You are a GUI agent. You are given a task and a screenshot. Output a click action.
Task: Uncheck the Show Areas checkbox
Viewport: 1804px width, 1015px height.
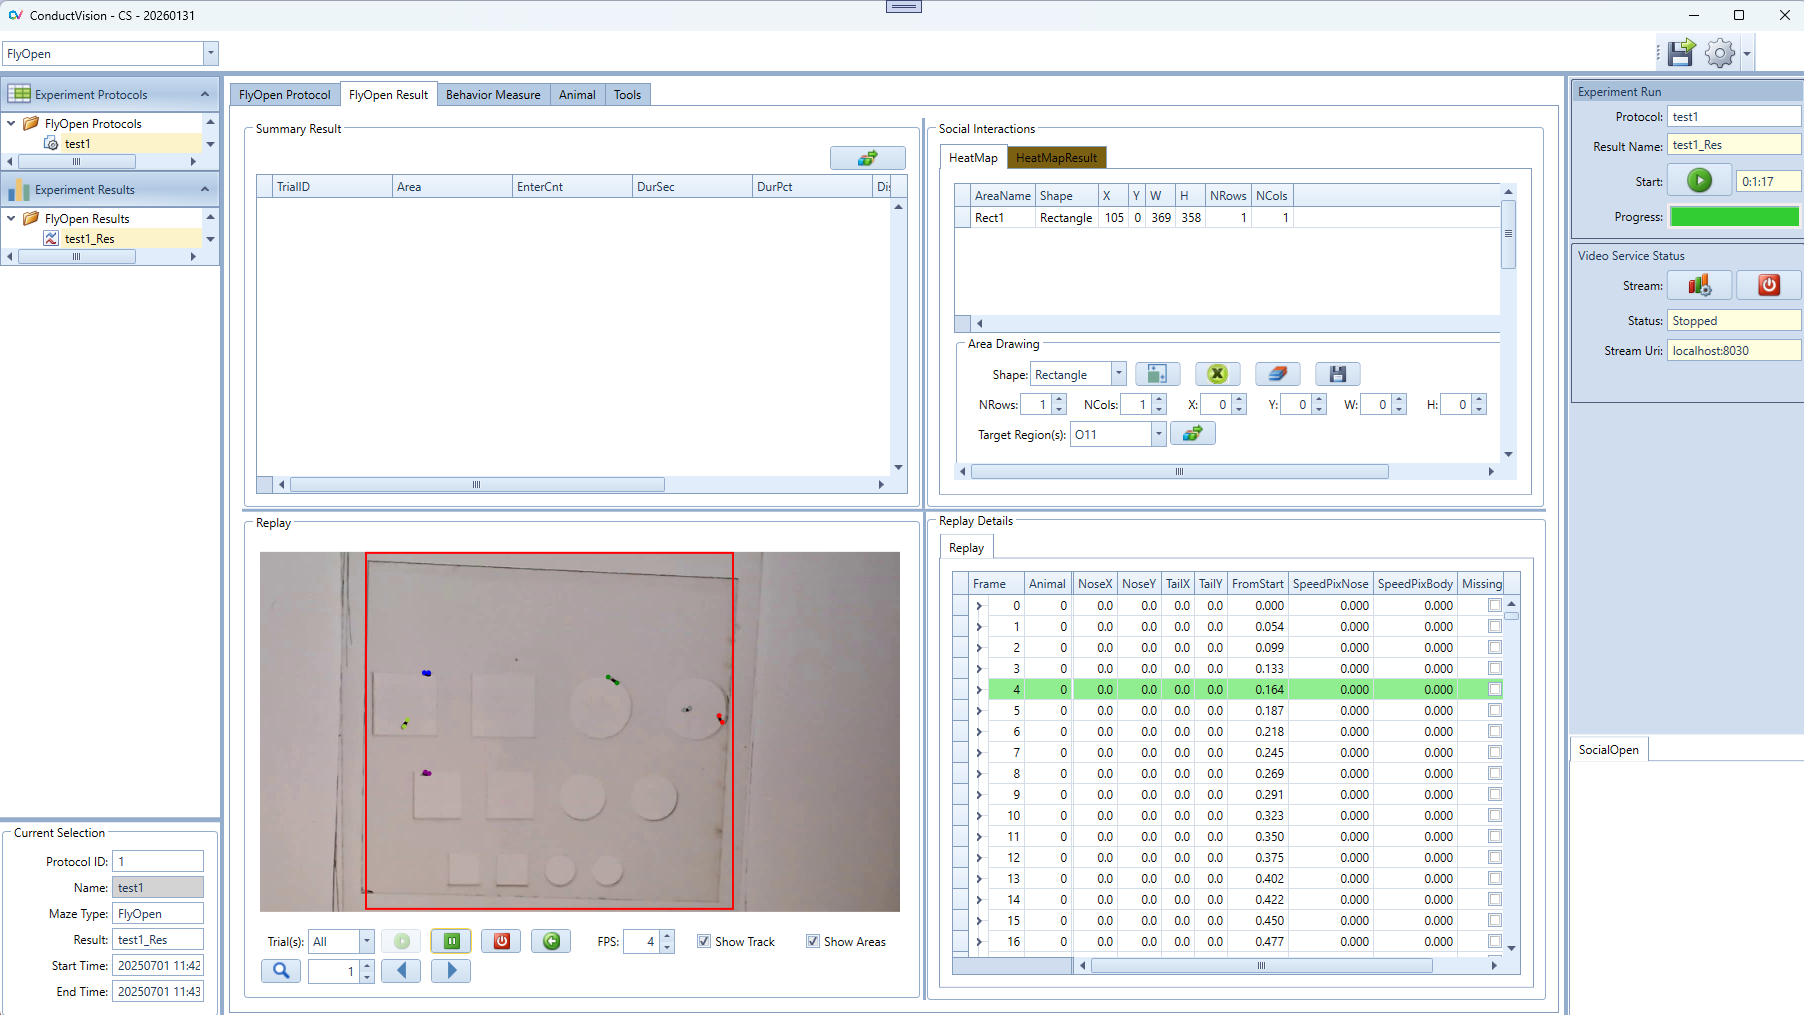(x=813, y=941)
